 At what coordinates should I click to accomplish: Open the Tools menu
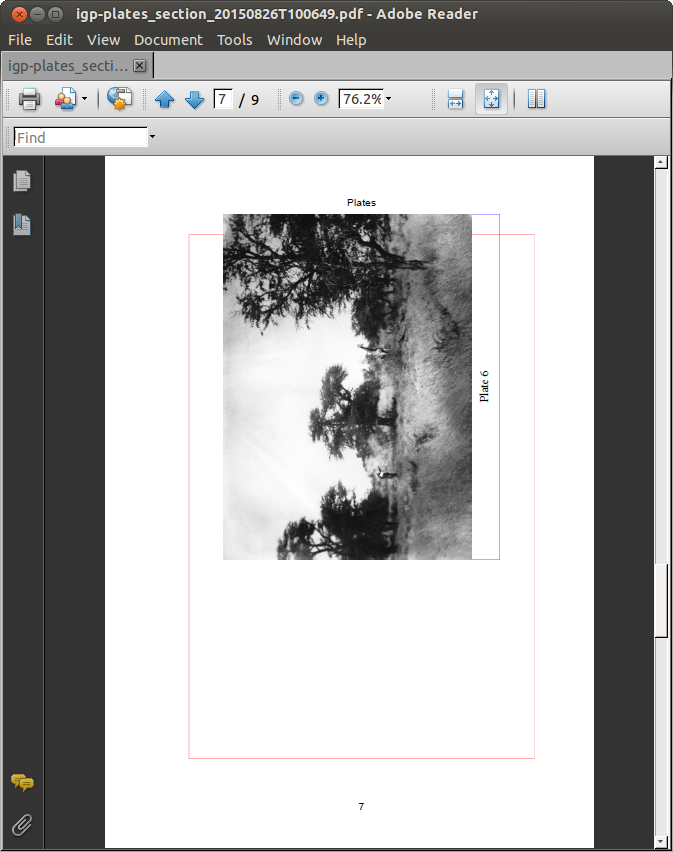pos(235,40)
